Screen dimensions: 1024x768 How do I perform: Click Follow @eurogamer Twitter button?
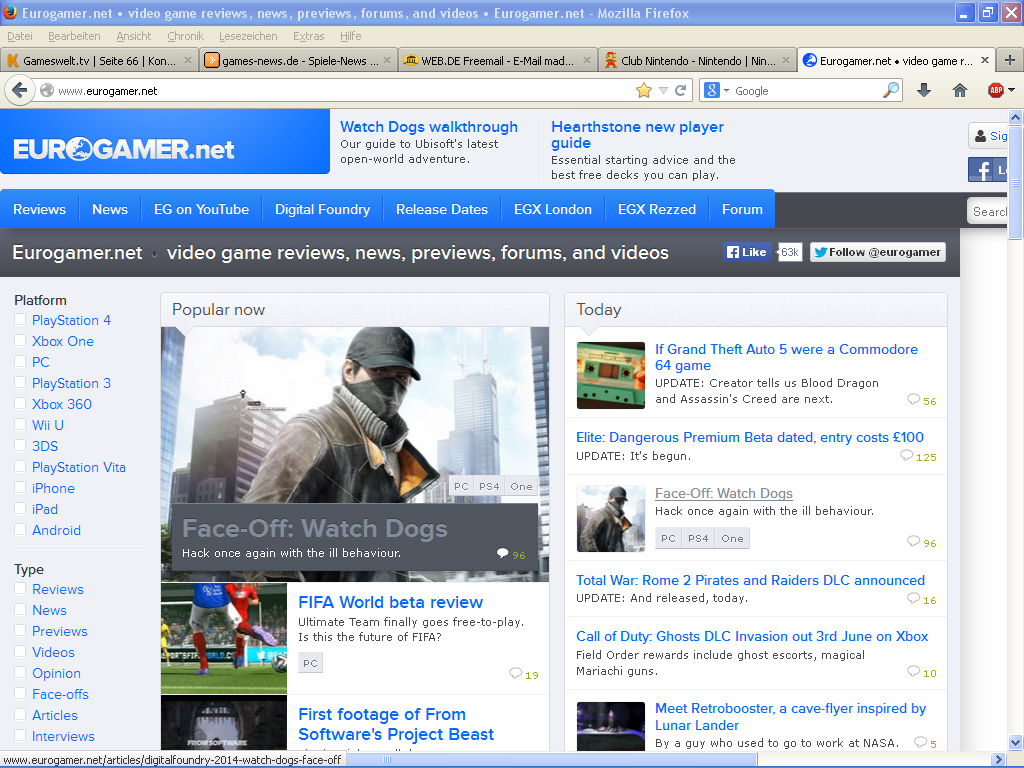(x=878, y=252)
